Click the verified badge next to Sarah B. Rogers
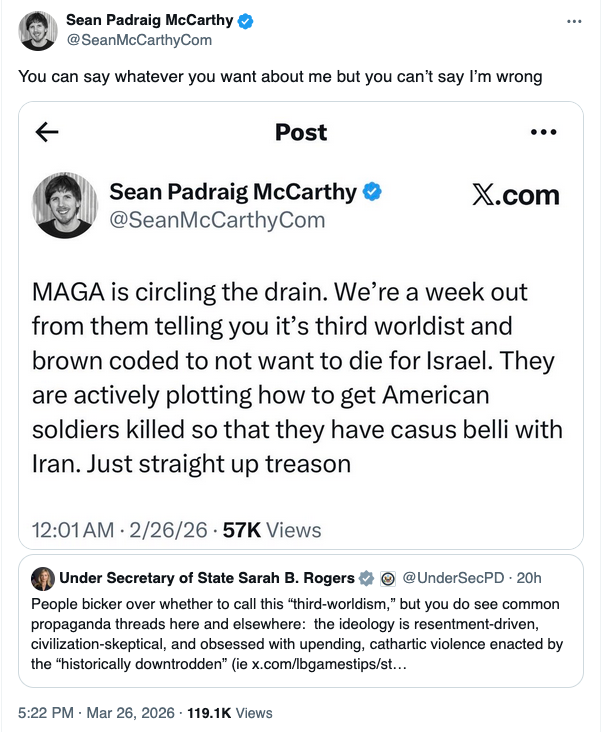Image resolution: width=601 pixels, height=732 pixels. pyautogui.click(x=367, y=578)
